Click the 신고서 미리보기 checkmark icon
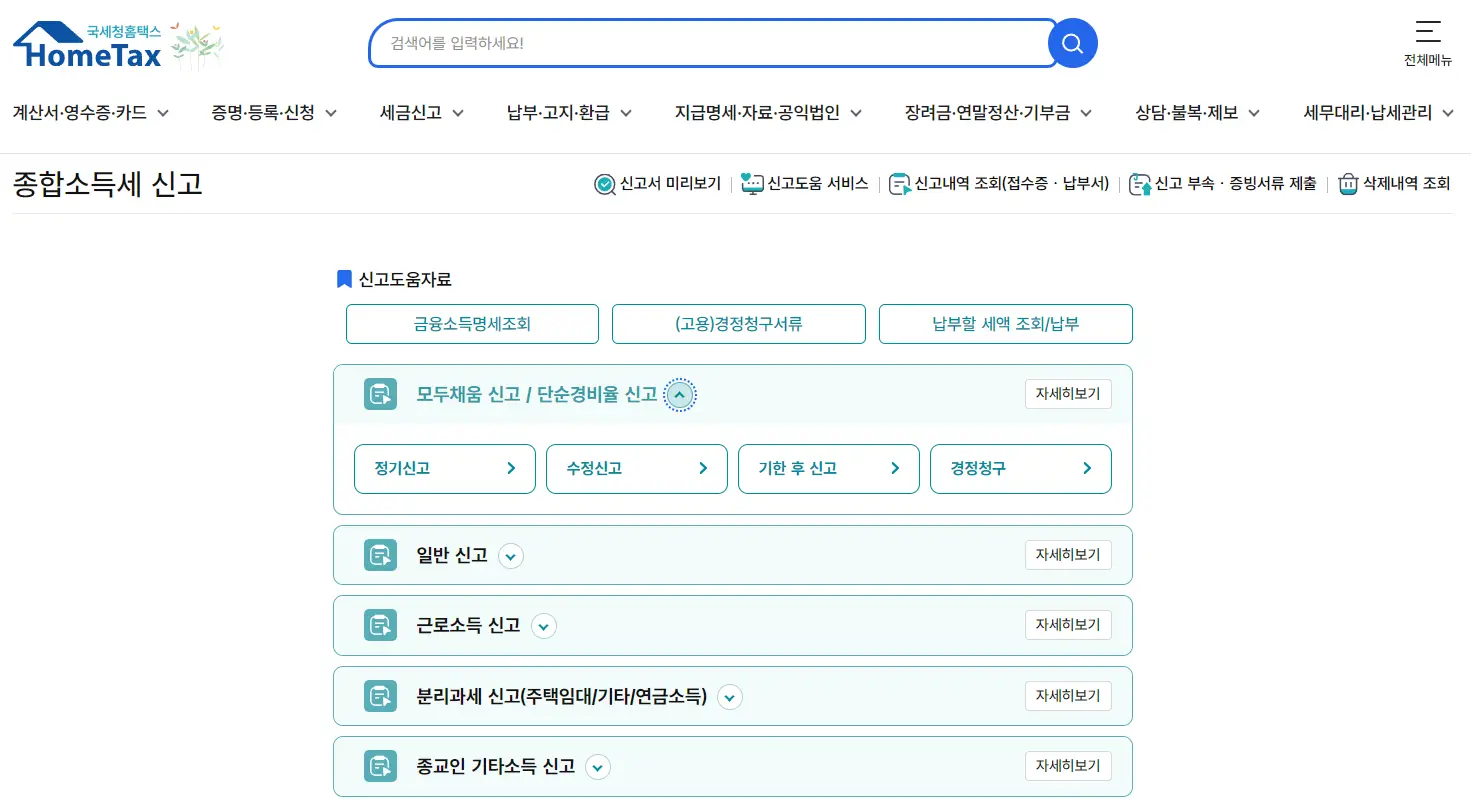Image resolution: width=1471 pixels, height=808 pixels. tap(604, 184)
